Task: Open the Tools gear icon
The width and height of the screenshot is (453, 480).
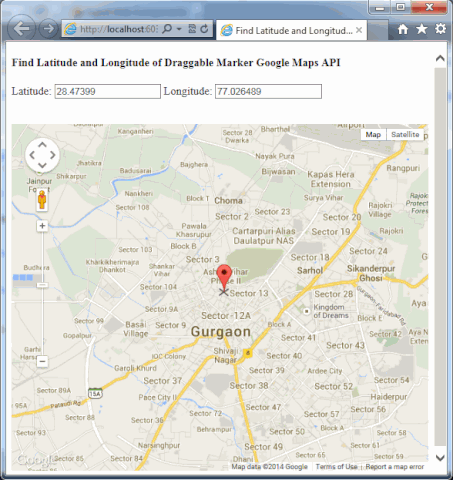Action: pyautogui.click(x=440, y=29)
